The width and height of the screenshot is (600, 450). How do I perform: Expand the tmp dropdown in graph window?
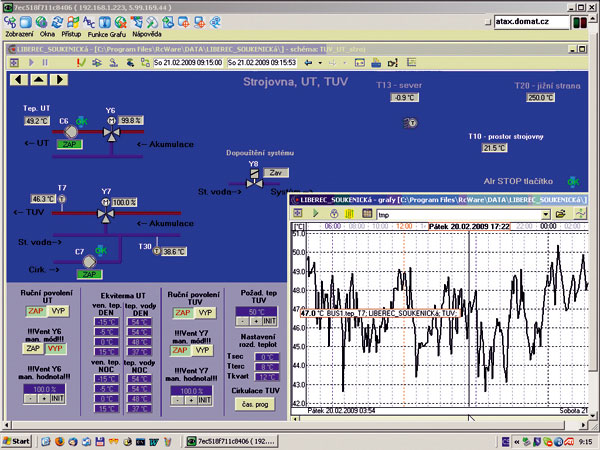(x=545, y=214)
